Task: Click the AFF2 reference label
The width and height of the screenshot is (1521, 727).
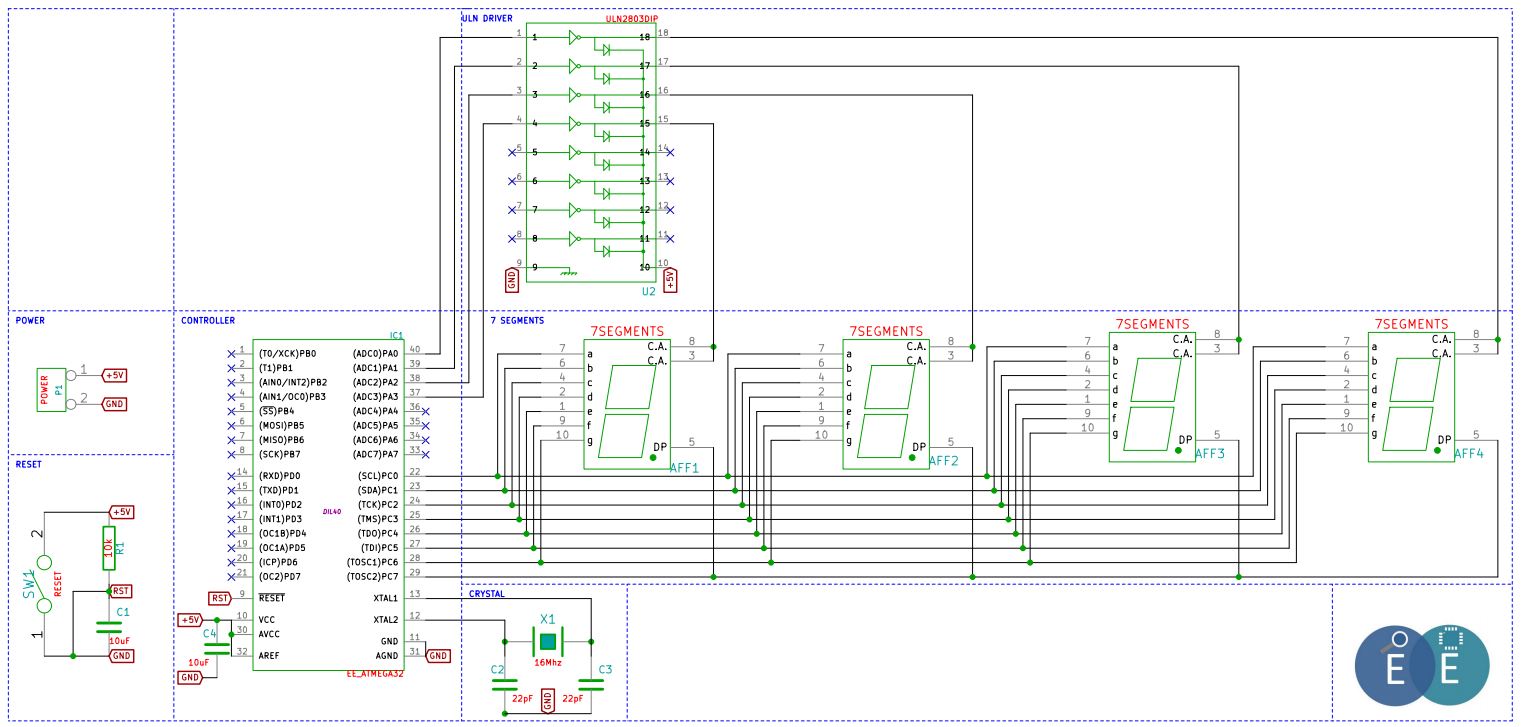Action: [944, 461]
